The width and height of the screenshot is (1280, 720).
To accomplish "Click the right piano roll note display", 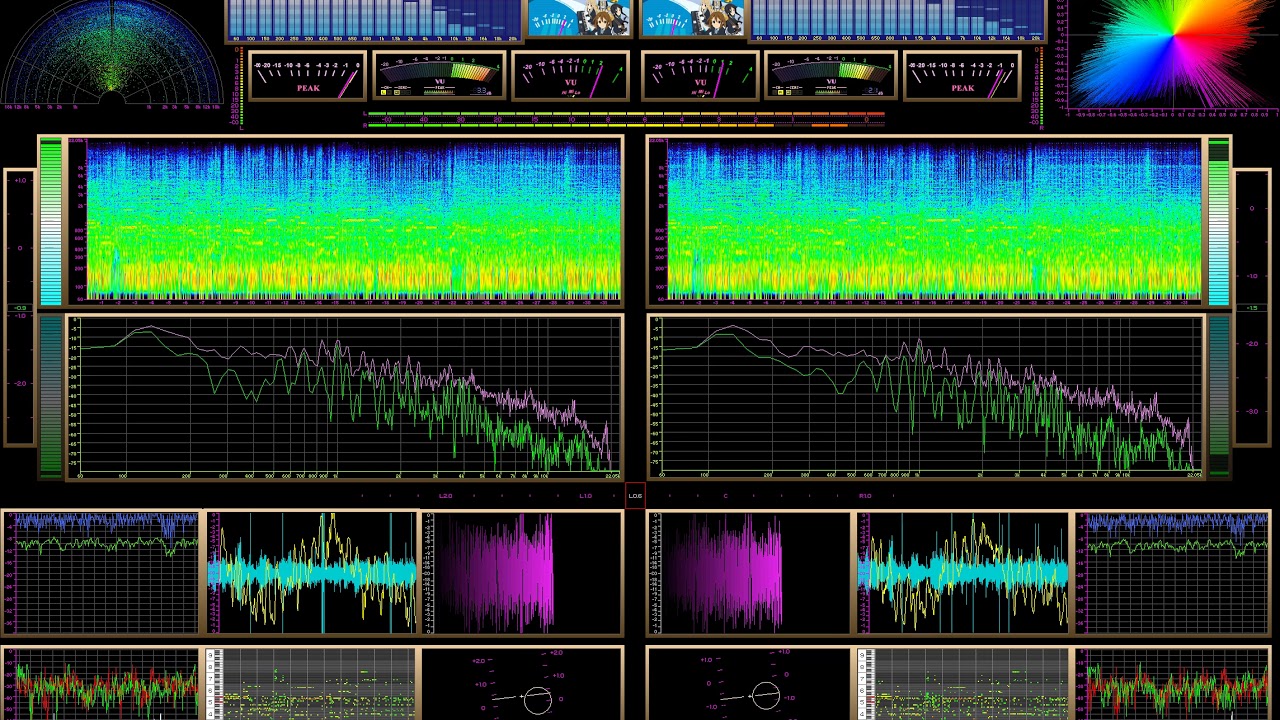I will pyautogui.click(x=963, y=684).
